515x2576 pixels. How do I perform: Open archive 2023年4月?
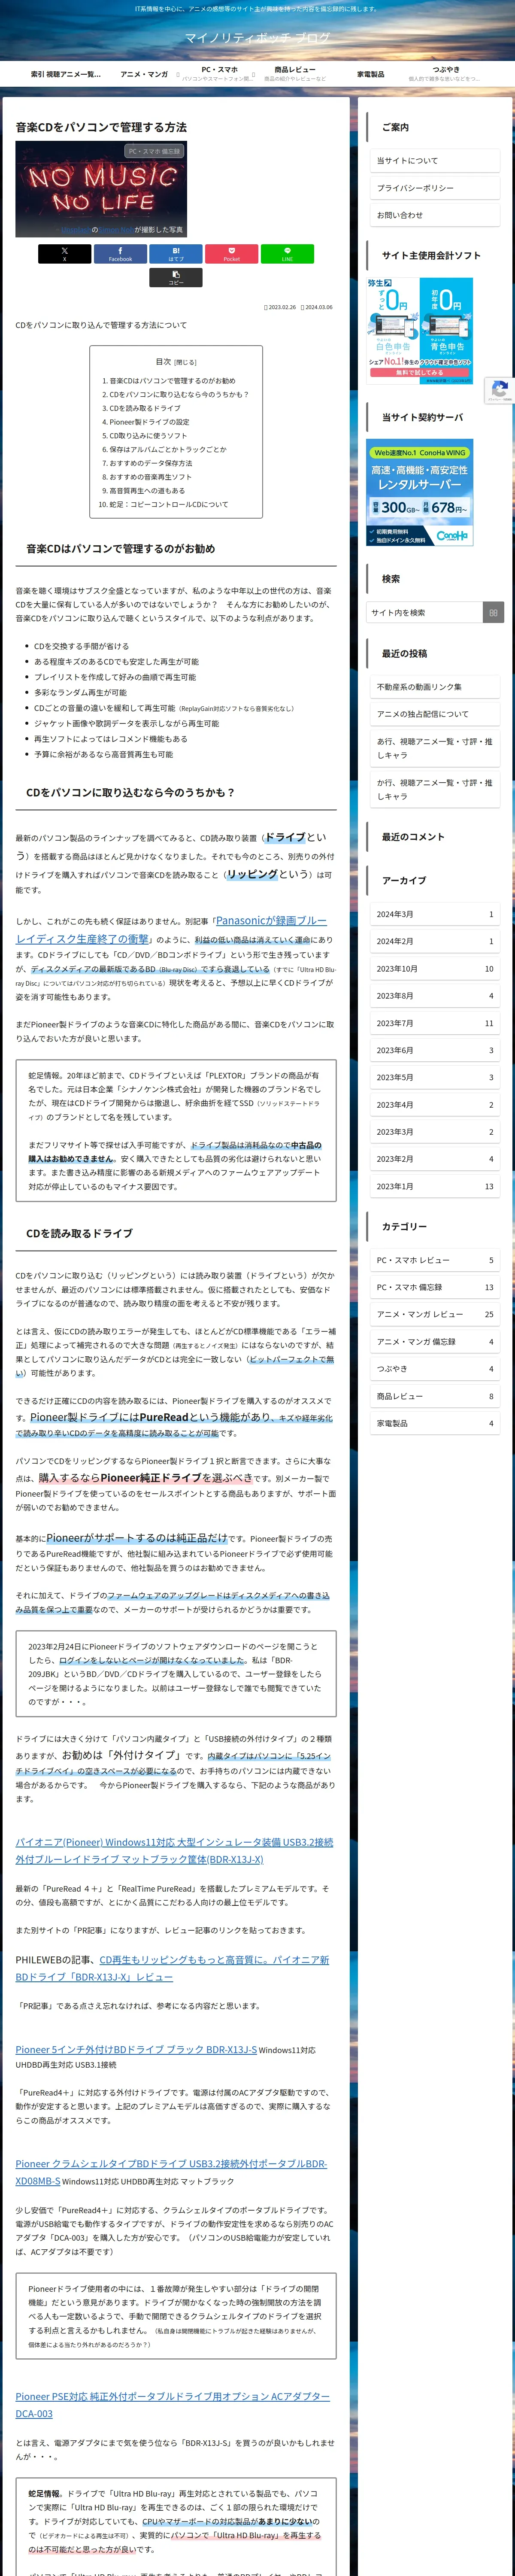[435, 1105]
